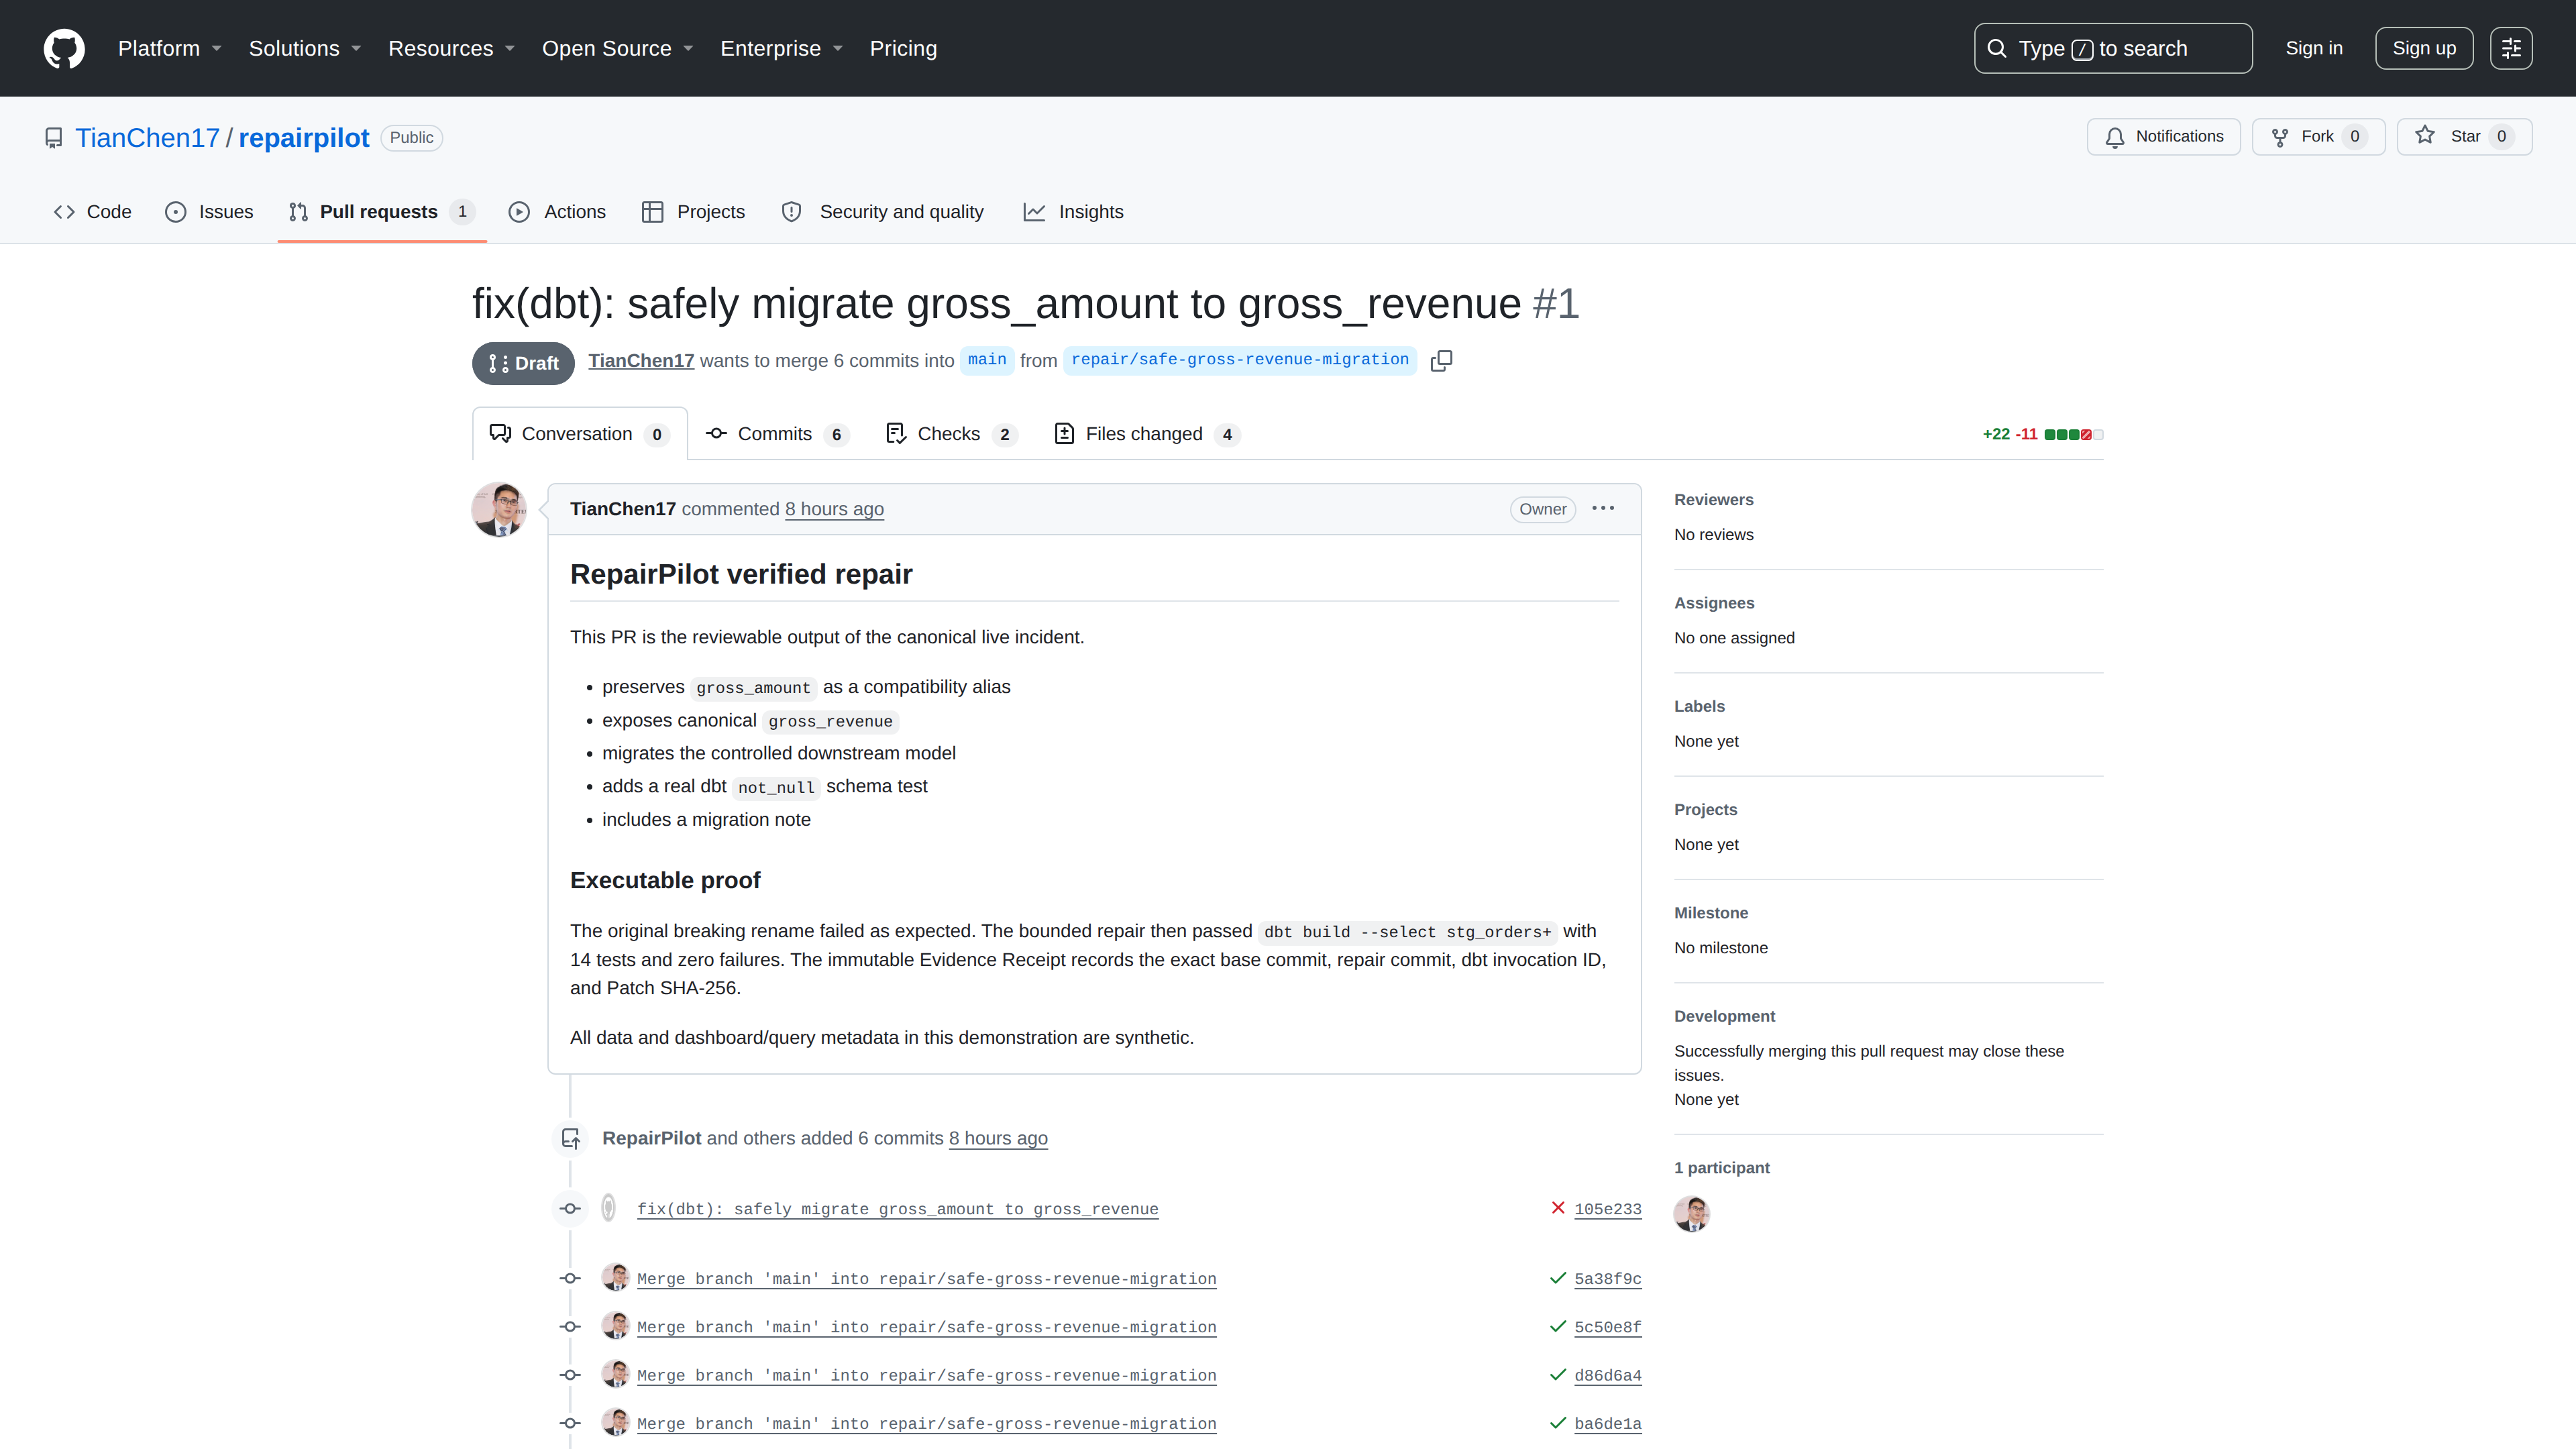Viewport: 2576px width, 1449px height.
Task: Open the merge commit message beside d86d6a4
Action: pyautogui.click(x=927, y=1375)
